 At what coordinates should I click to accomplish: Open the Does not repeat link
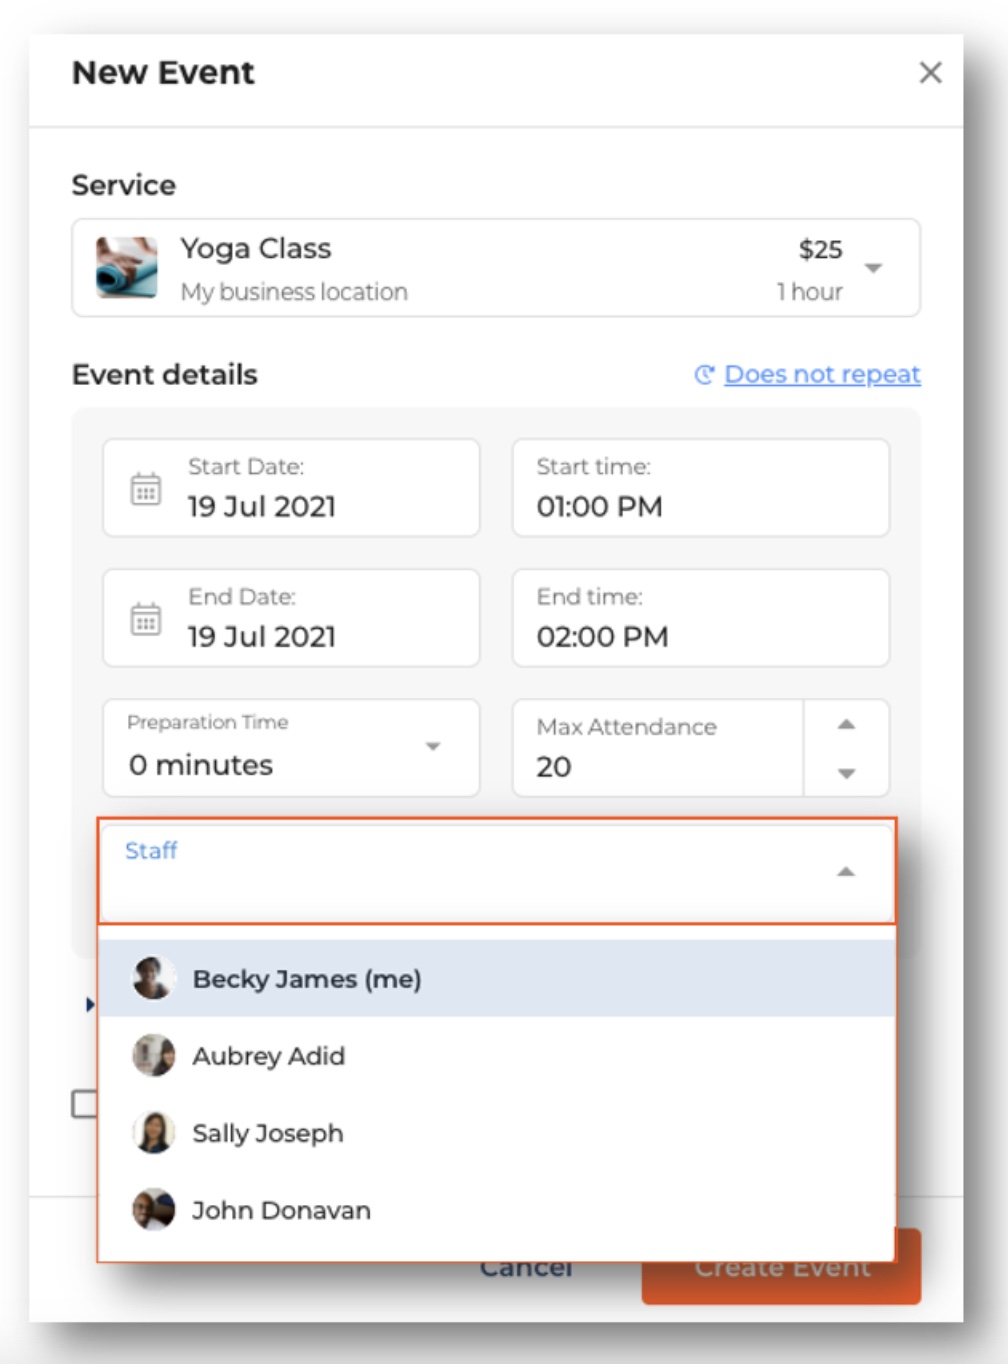click(x=822, y=374)
